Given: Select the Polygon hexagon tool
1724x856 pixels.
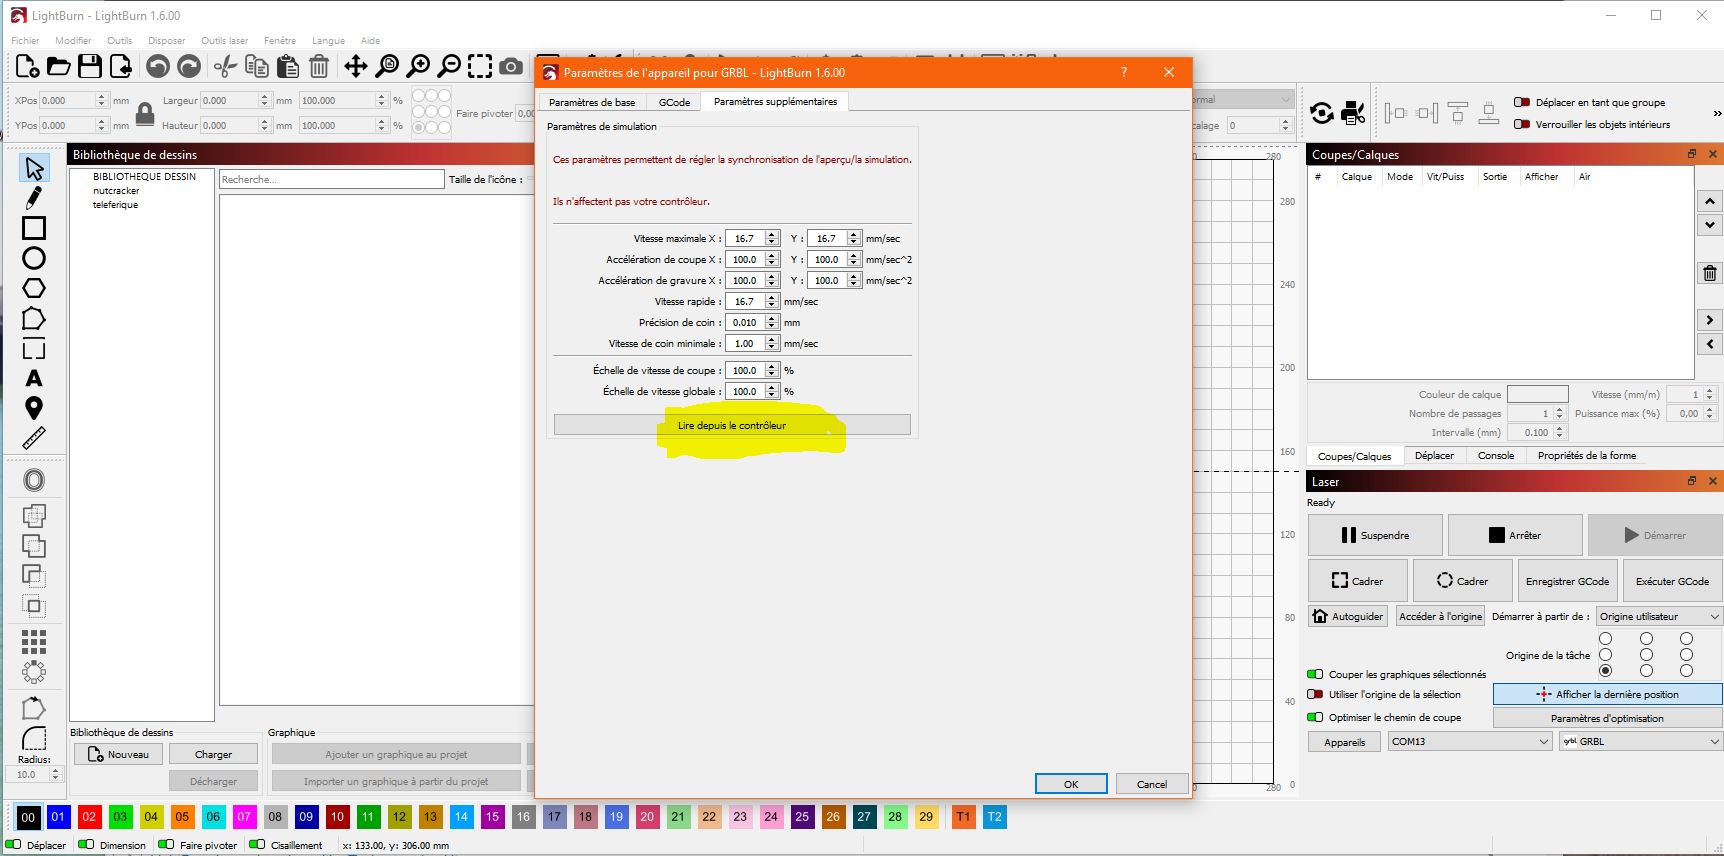Looking at the screenshot, I should point(34,288).
